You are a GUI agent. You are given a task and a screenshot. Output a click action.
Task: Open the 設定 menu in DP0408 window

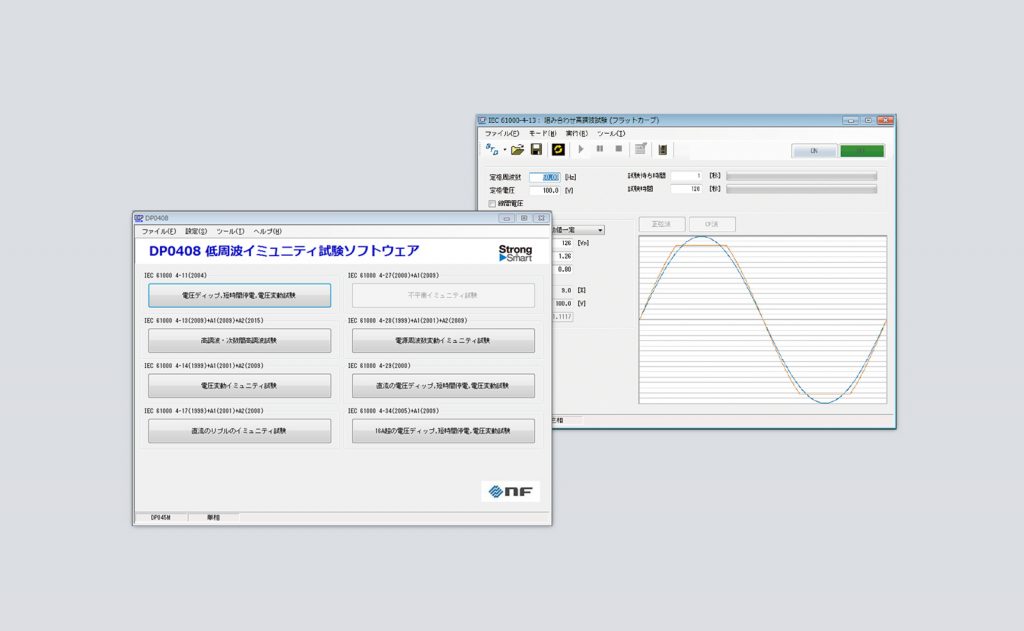(x=196, y=231)
